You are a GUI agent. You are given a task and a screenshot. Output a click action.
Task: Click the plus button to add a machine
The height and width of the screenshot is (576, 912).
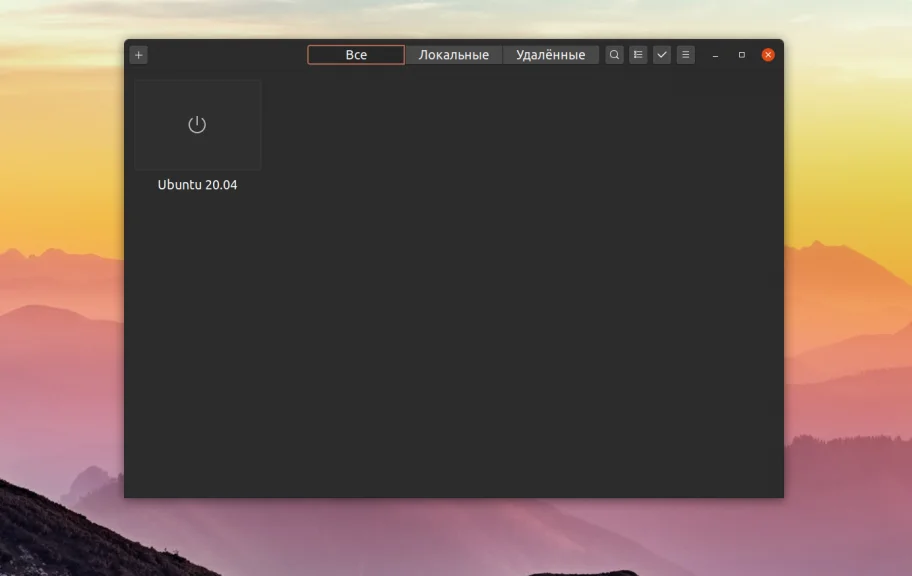138,55
